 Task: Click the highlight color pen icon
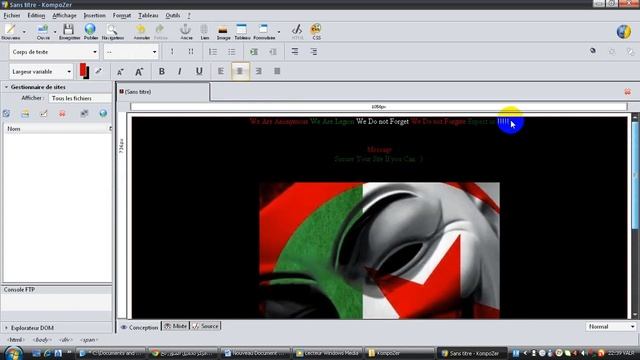99,71
